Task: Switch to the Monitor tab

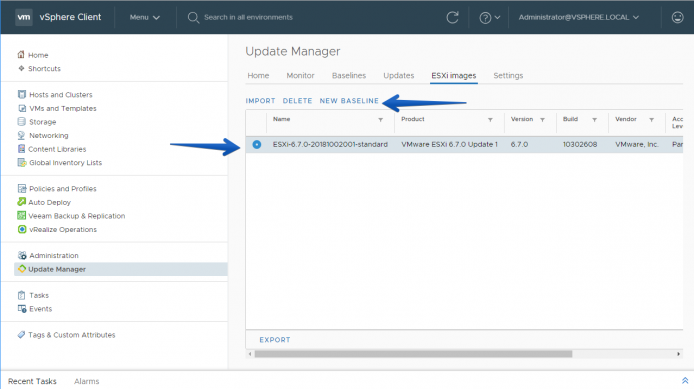Action: (x=300, y=76)
